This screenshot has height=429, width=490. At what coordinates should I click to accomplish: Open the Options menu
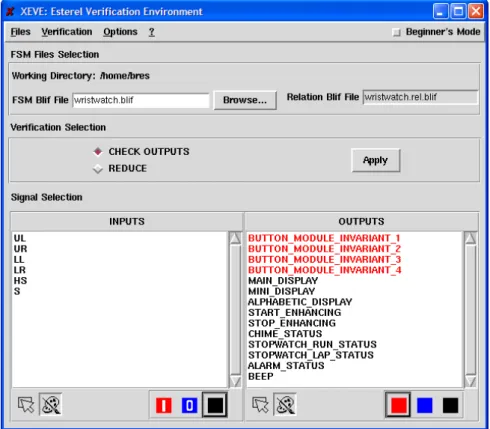pyautogui.click(x=120, y=32)
